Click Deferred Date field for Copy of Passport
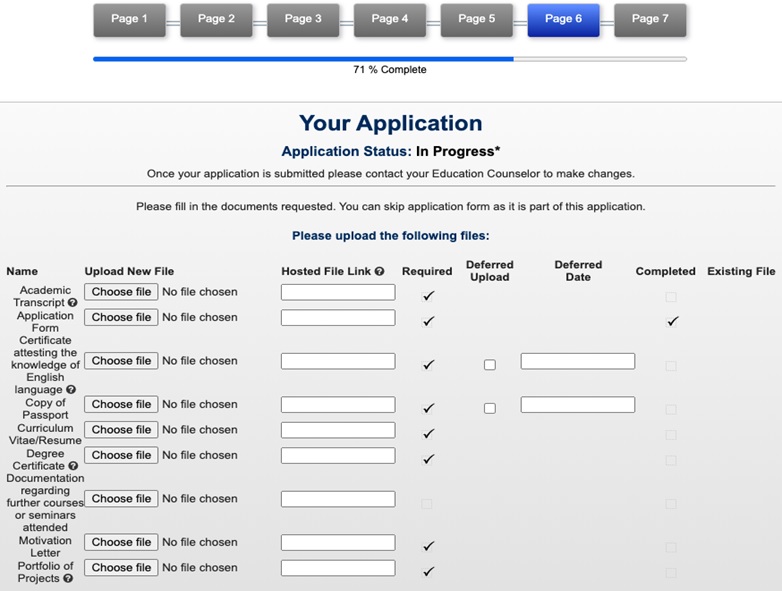 578,404
